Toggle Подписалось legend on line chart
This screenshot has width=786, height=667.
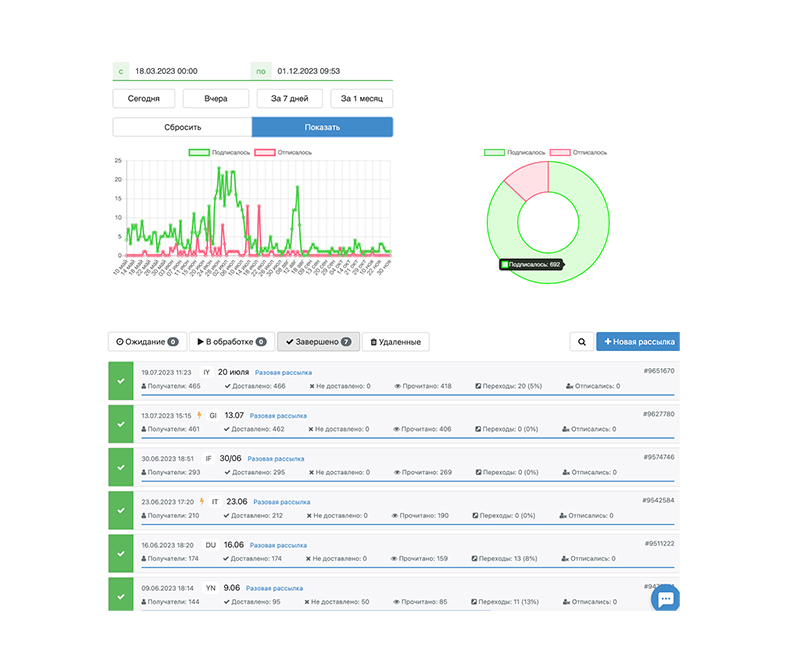coord(219,152)
